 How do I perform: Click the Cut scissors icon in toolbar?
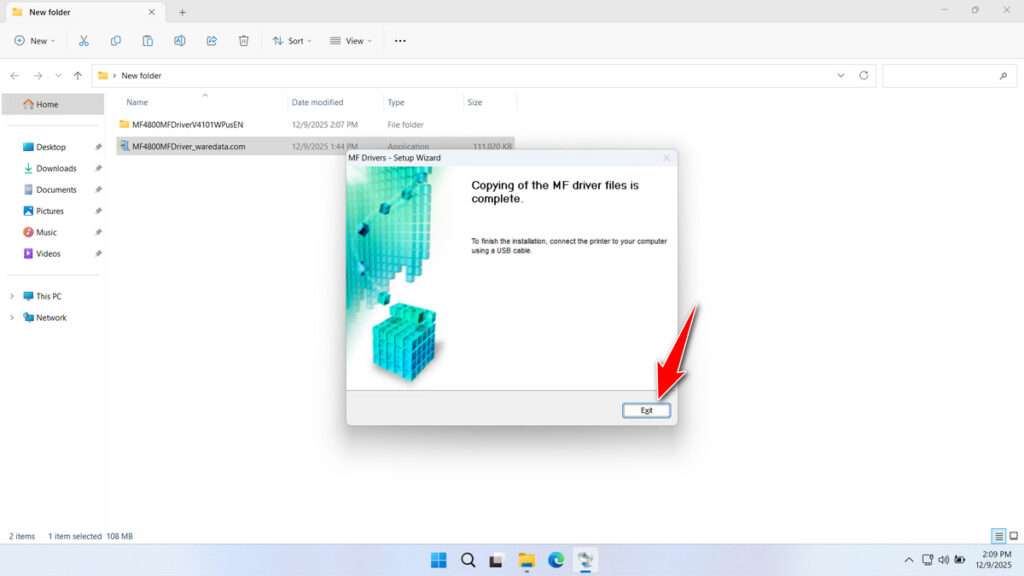click(84, 41)
